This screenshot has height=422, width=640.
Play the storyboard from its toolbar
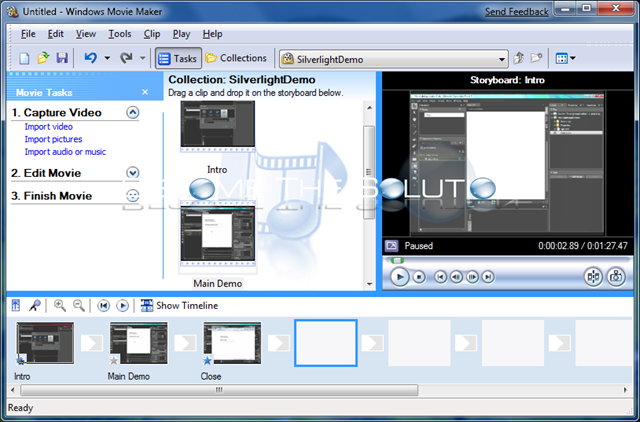coord(122,305)
